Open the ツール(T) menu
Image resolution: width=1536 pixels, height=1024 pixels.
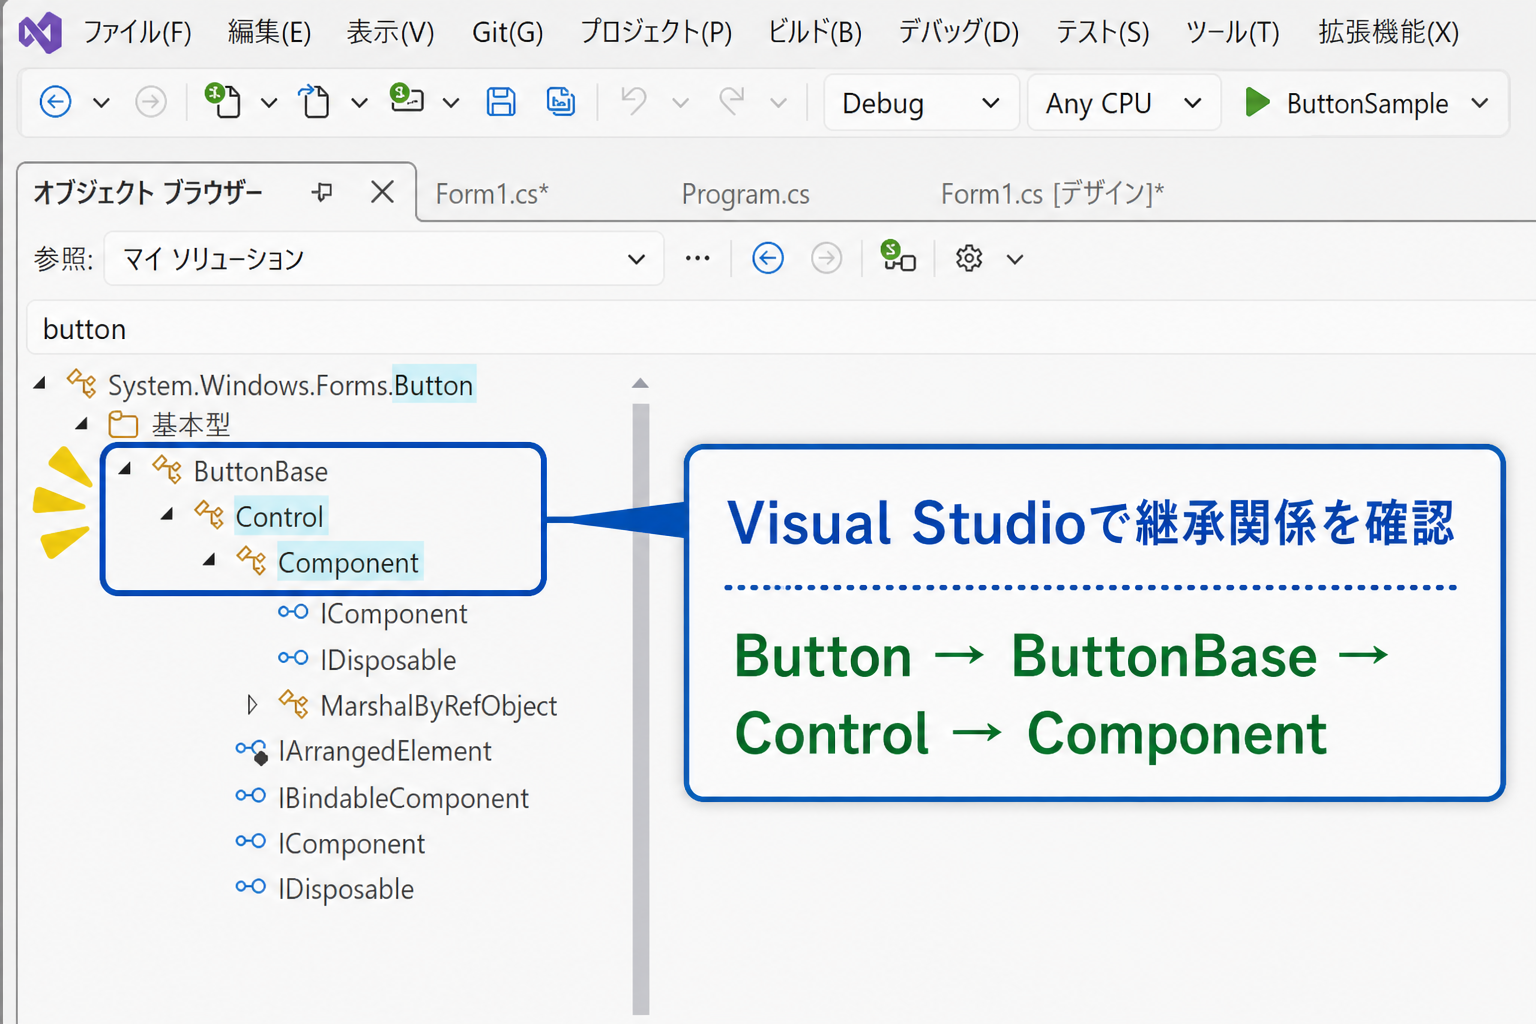pyautogui.click(x=1233, y=33)
